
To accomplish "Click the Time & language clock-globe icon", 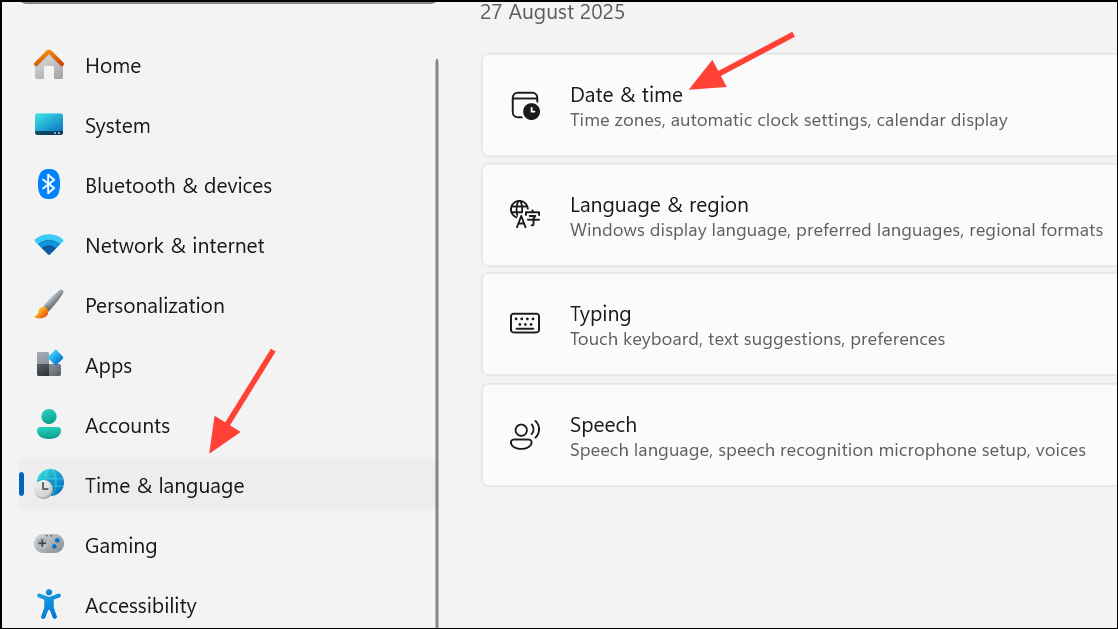I will [48, 485].
